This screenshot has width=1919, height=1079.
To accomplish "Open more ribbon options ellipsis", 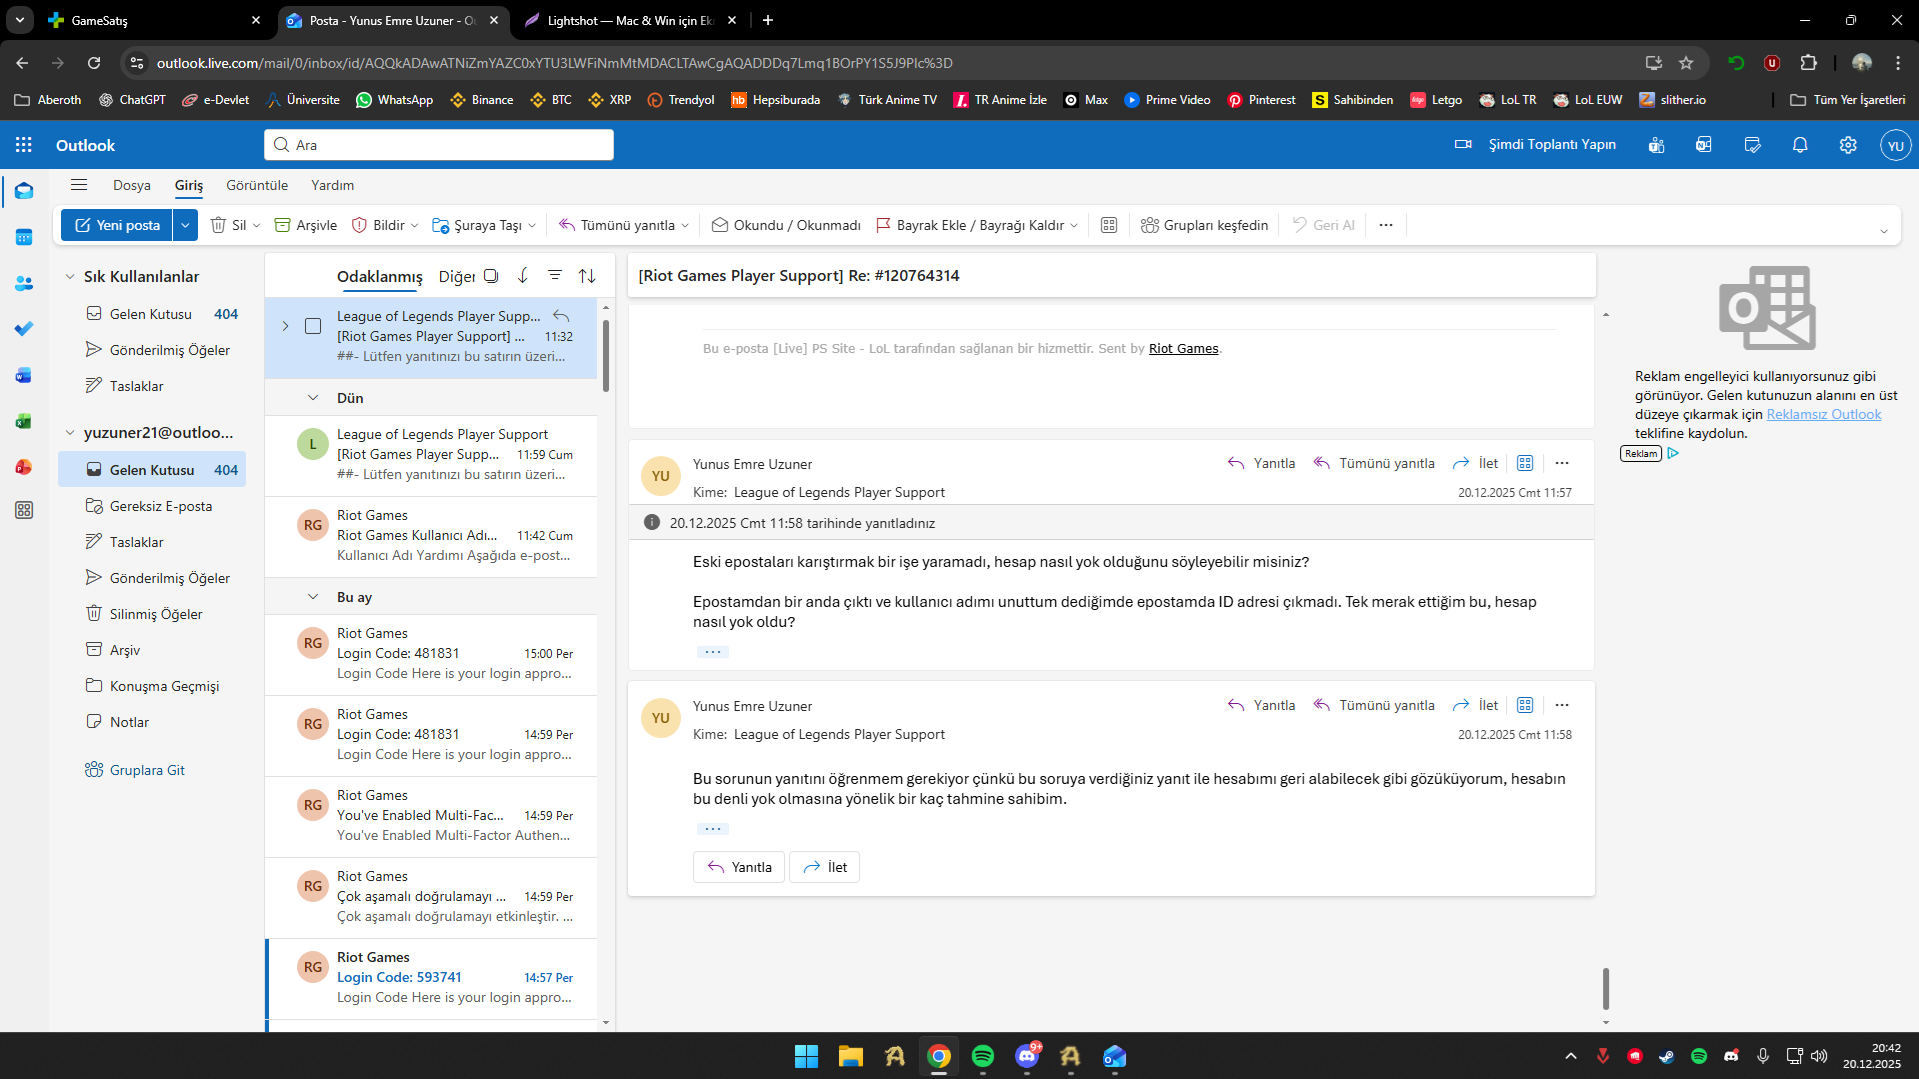I will (x=1386, y=225).
